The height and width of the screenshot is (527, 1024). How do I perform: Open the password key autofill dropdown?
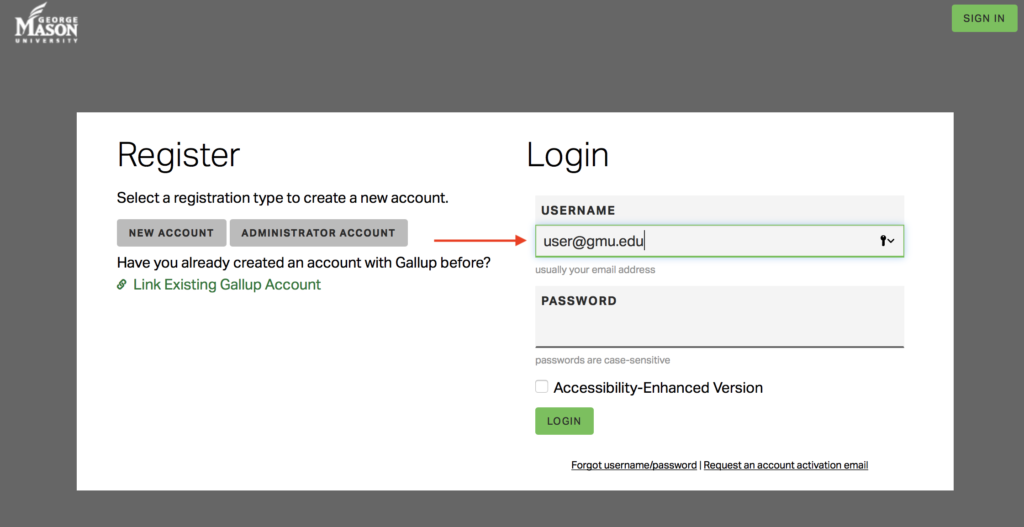tap(887, 242)
